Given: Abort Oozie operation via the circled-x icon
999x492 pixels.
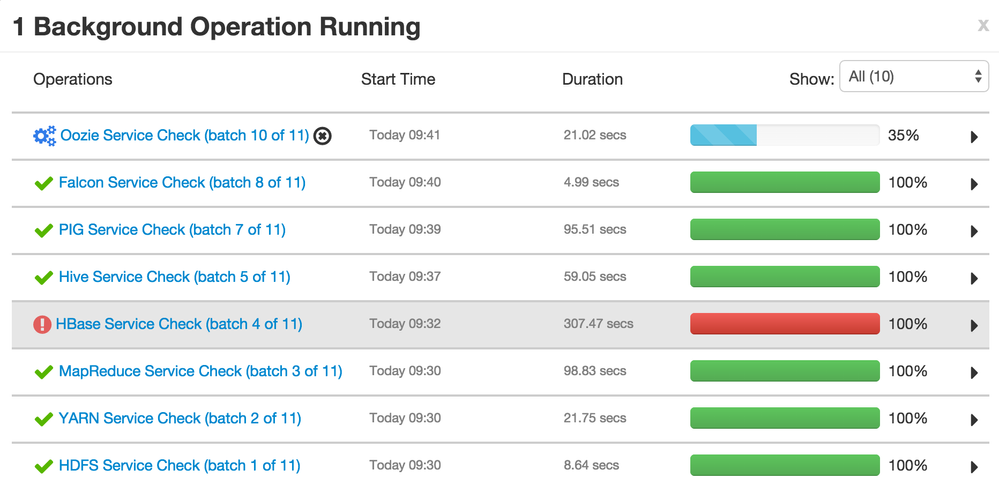Looking at the screenshot, I should 322,136.
